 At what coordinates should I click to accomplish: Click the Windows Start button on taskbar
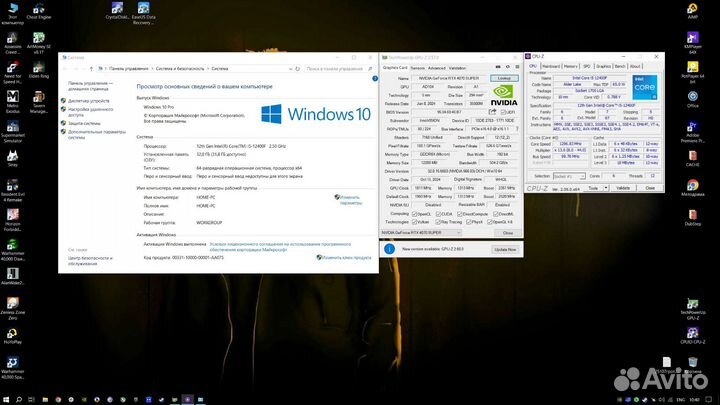coord(6,399)
